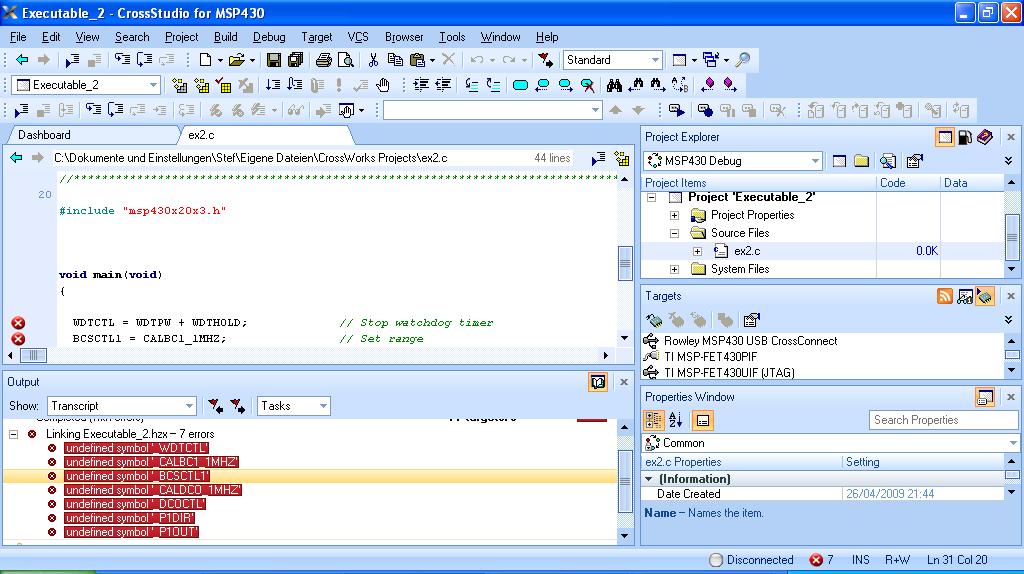Click the properties icon in Targets toolbar
1024x574 pixels.
(752, 320)
